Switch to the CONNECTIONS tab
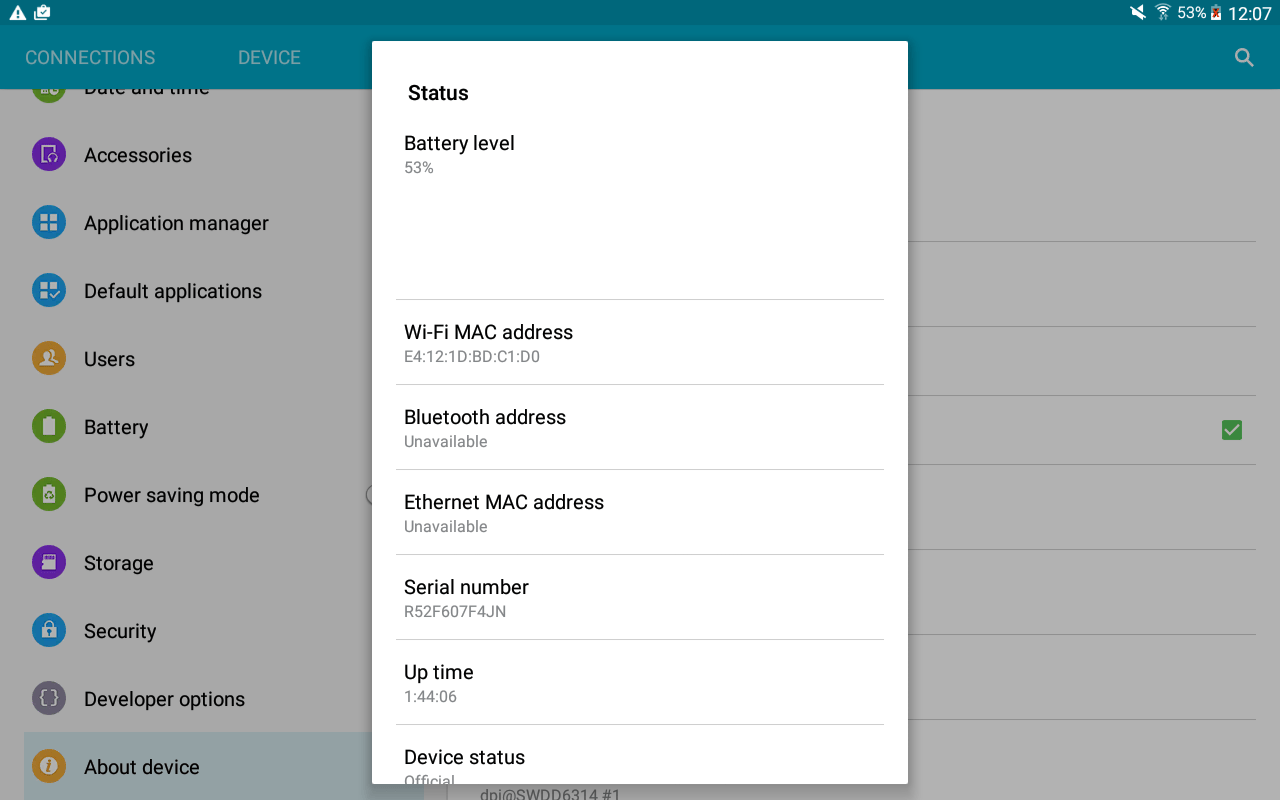The image size is (1280, 800). click(90, 57)
